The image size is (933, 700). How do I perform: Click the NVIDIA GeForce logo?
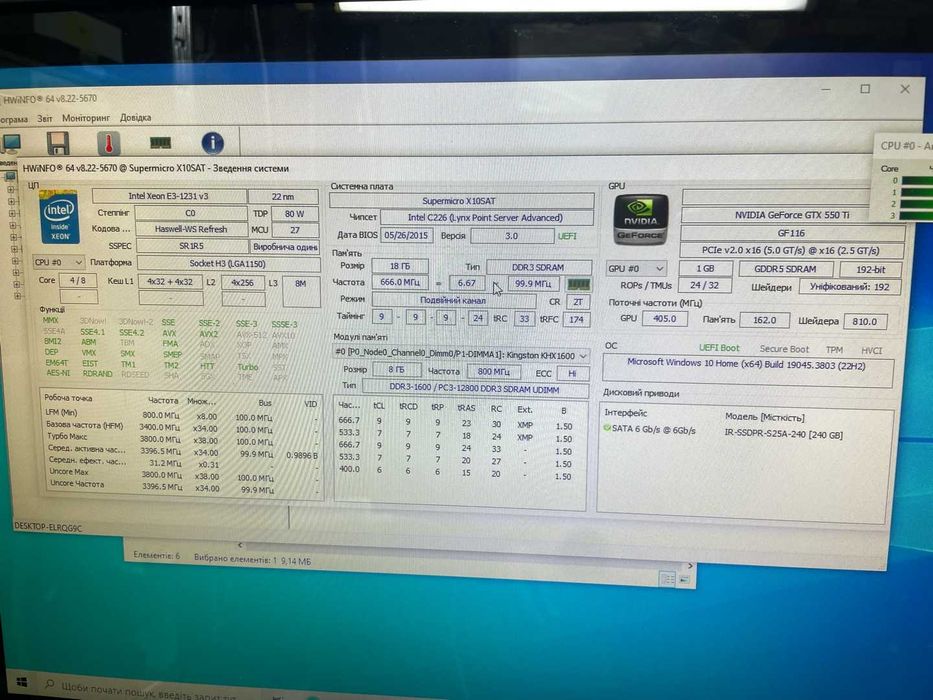pyautogui.click(x=641, y=220)
